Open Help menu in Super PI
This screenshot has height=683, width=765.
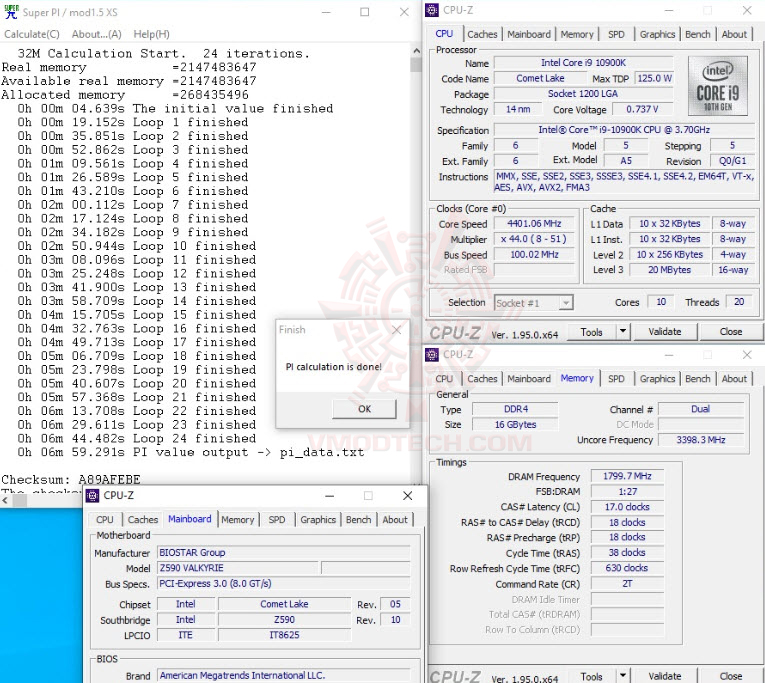click(x=151, y=34)
